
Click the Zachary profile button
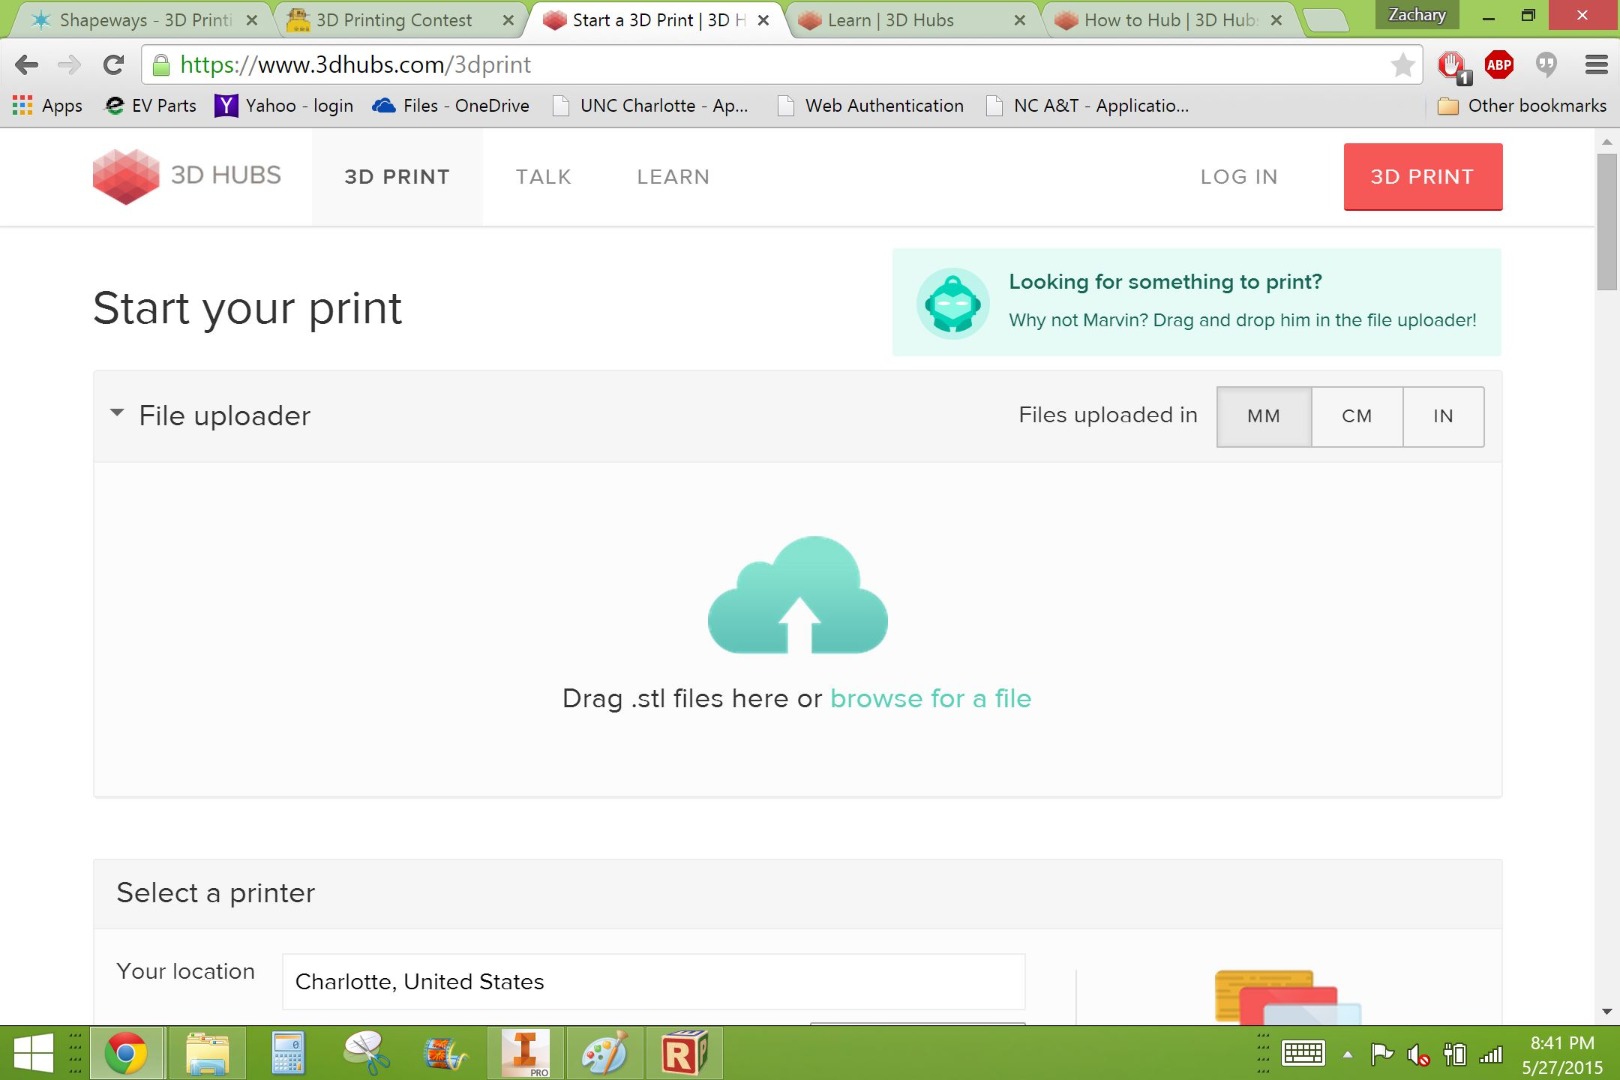[1417, 15]
